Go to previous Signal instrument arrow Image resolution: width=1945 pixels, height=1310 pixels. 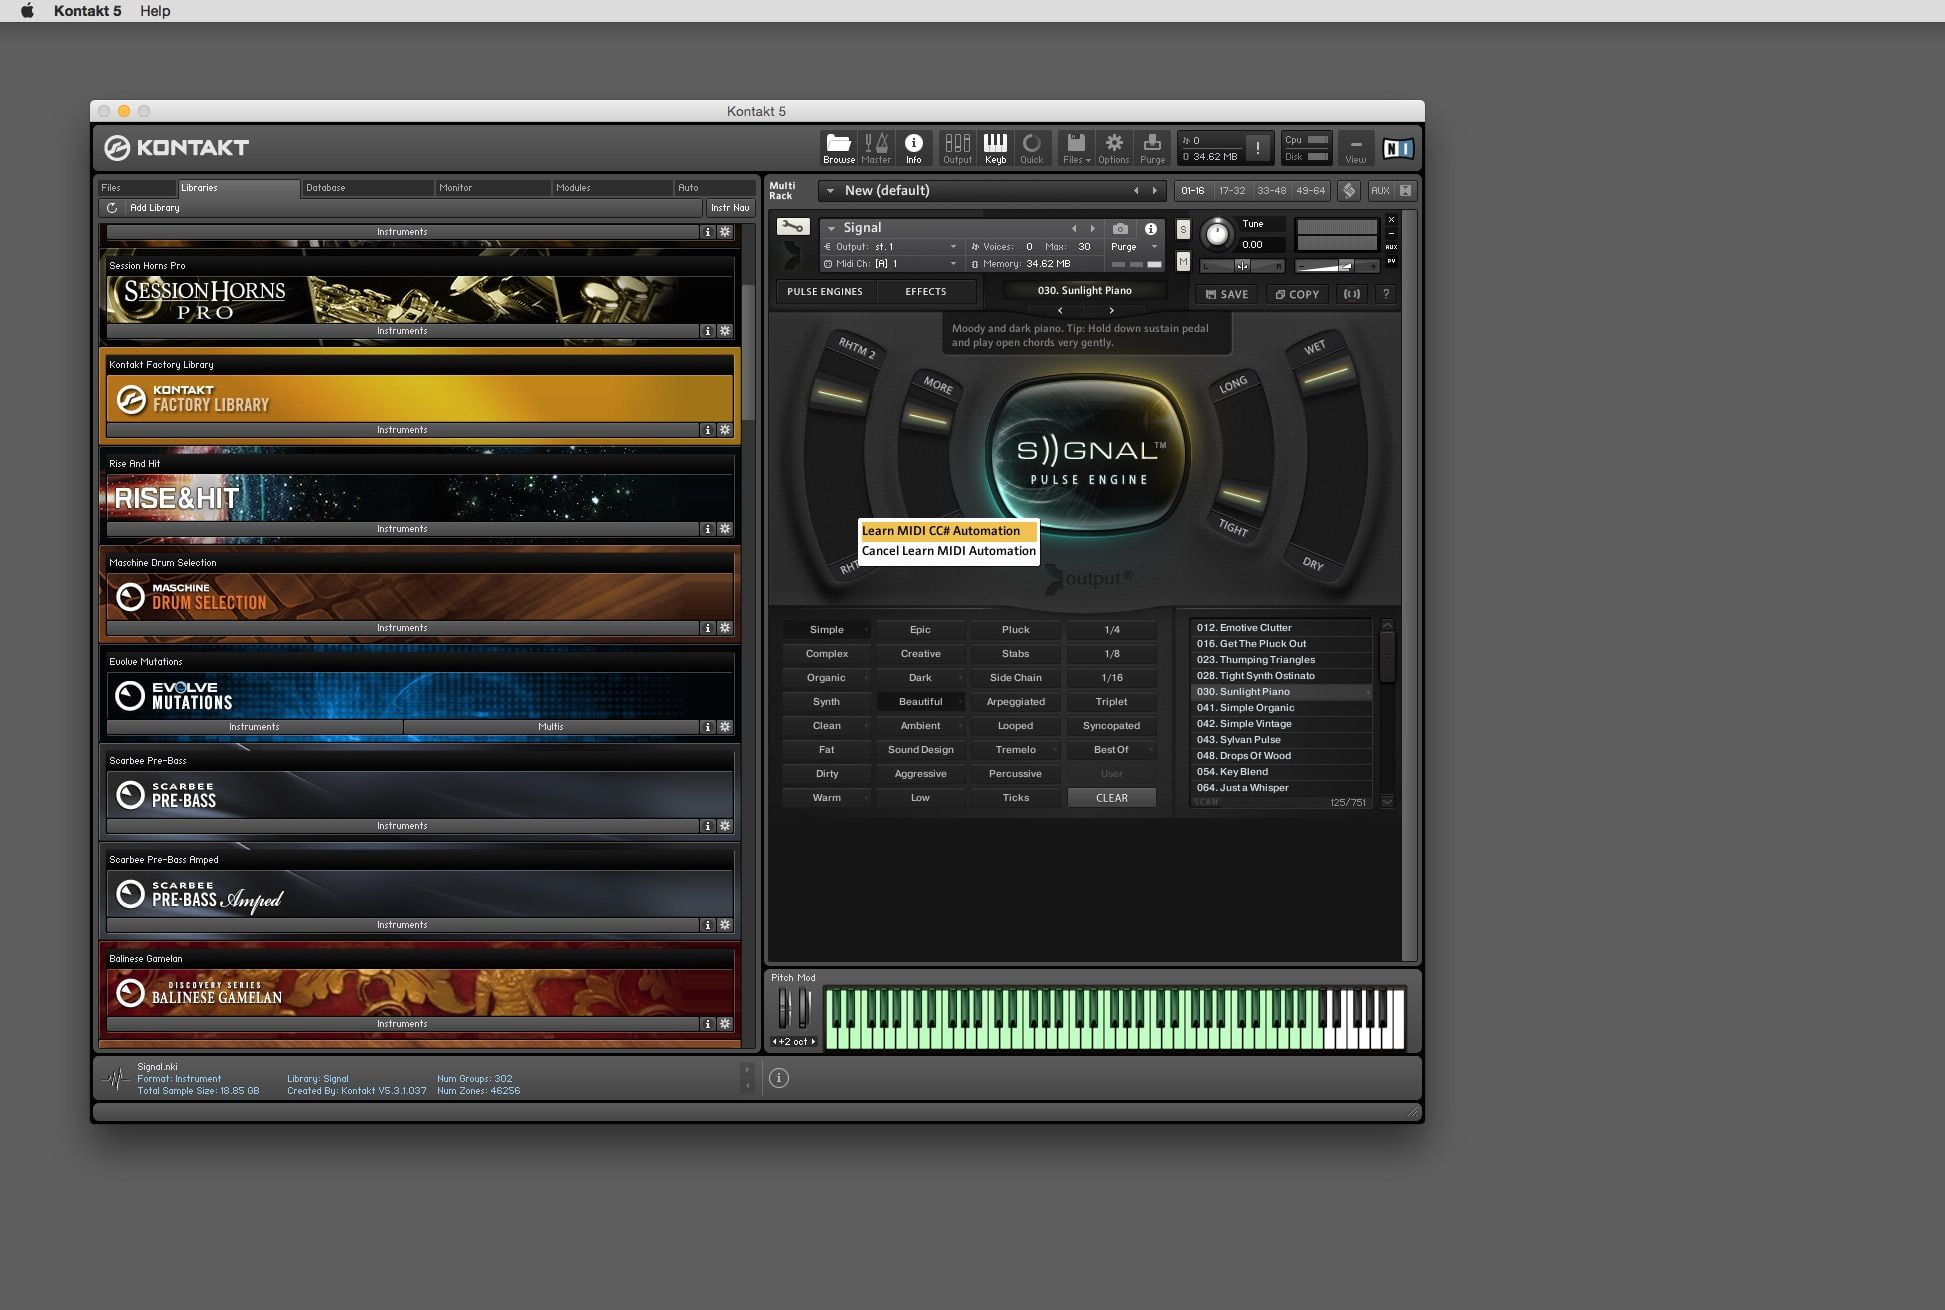[1074, 229]
